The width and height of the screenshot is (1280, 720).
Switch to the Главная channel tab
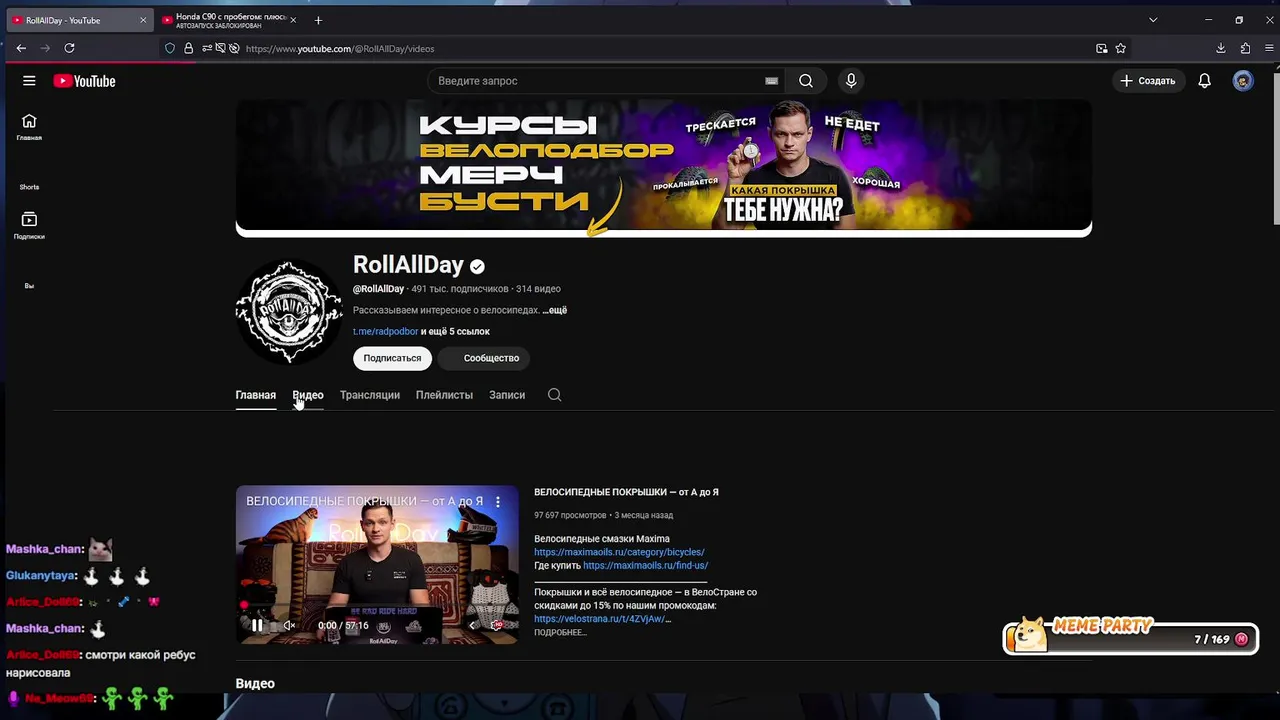point(255,395)
